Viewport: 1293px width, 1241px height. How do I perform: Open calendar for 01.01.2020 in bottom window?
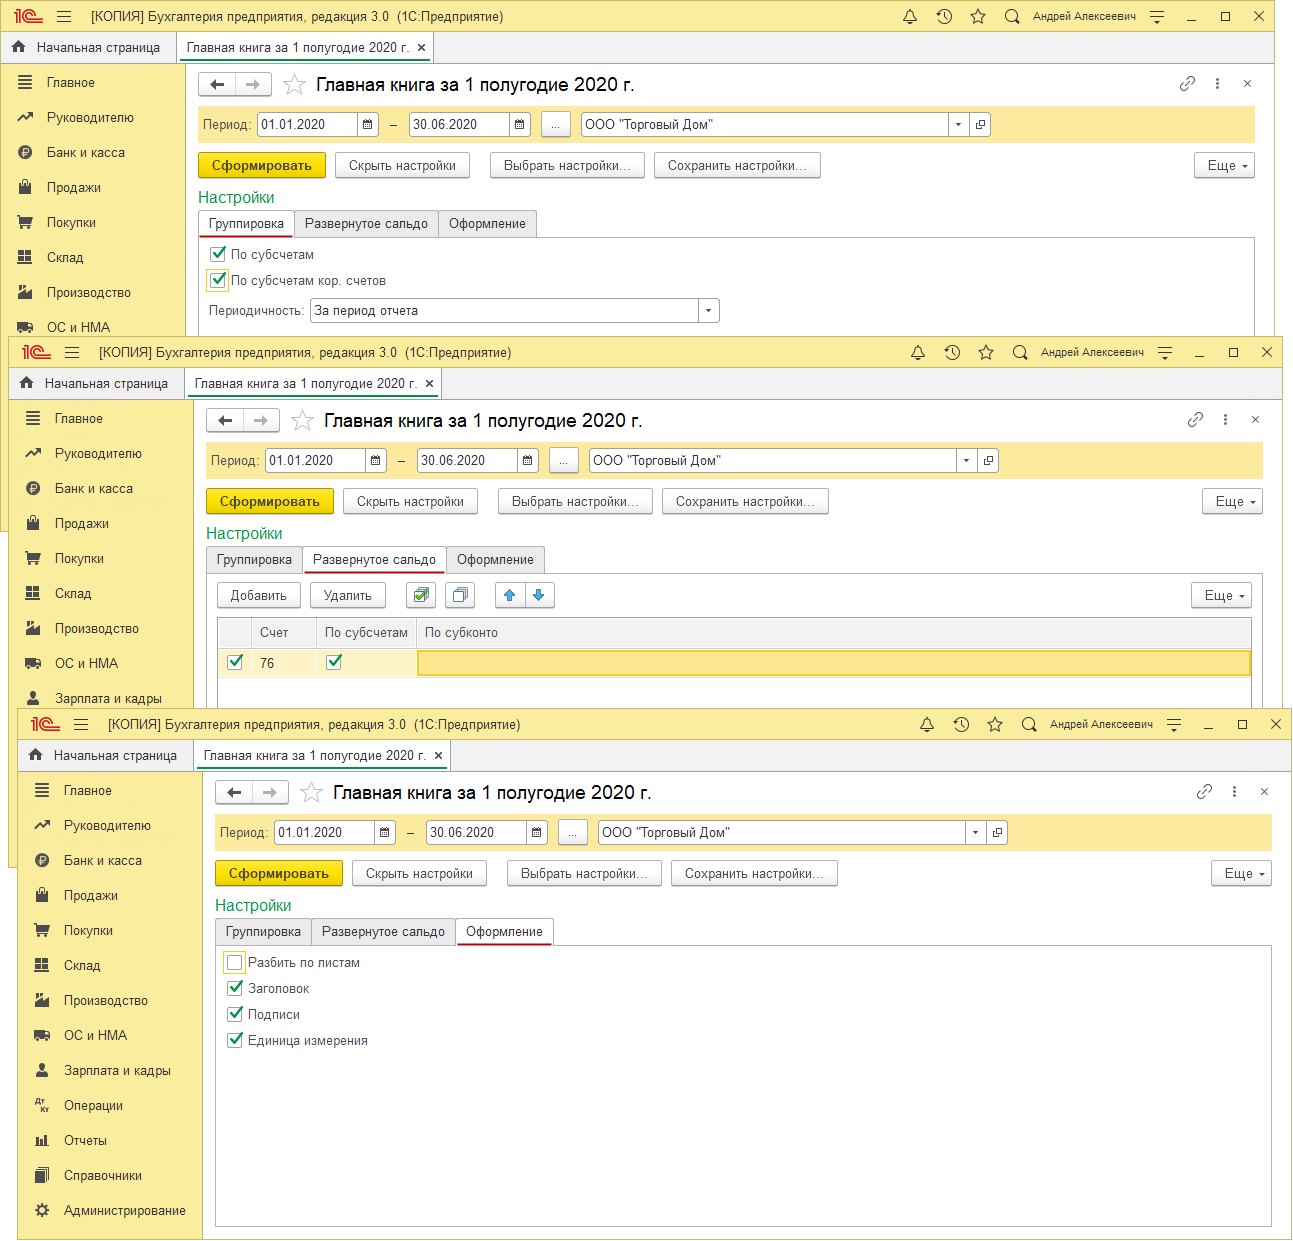click(385, 833)
